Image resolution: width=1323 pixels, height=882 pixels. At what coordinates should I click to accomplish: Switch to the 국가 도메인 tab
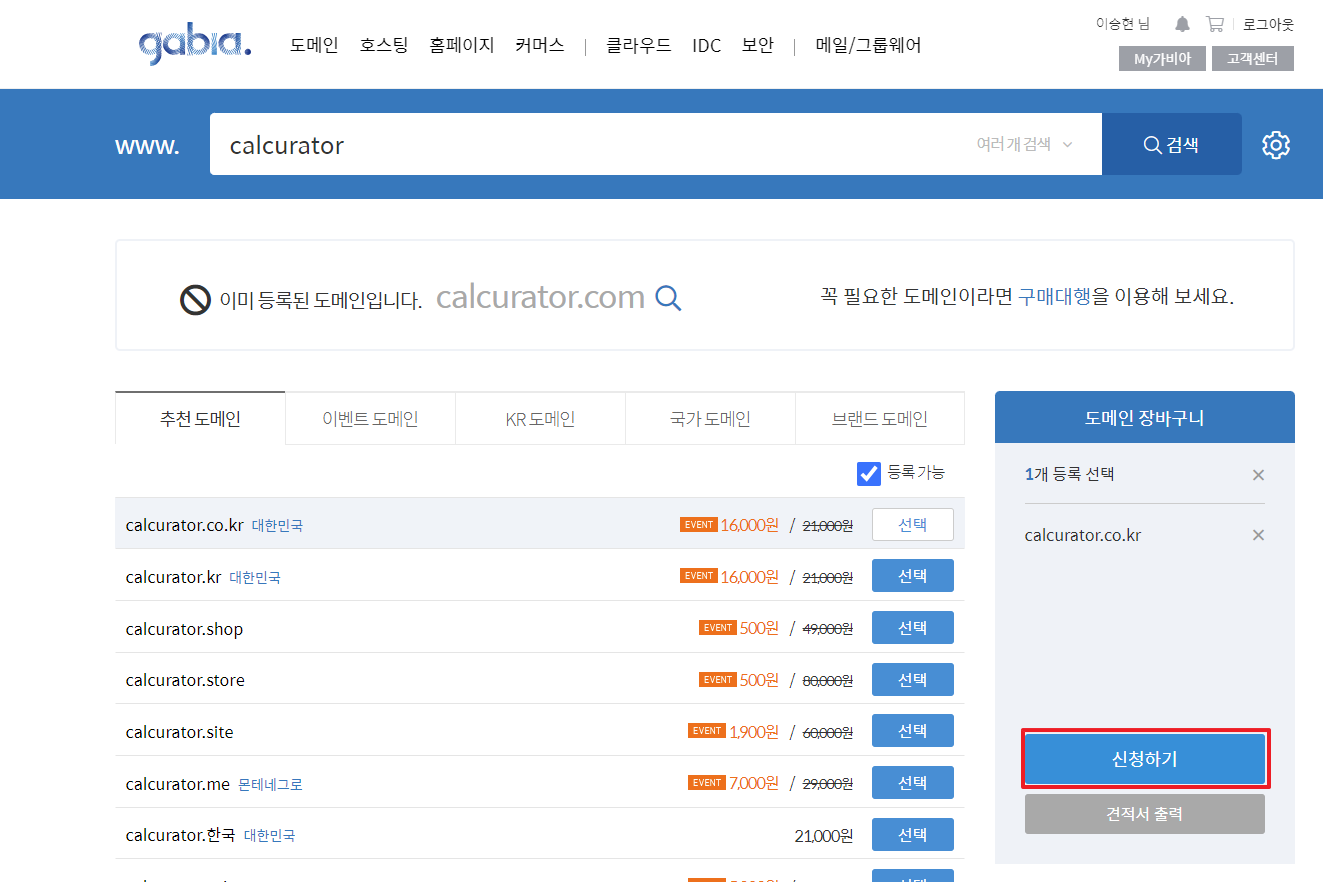[x=710, y=419]
